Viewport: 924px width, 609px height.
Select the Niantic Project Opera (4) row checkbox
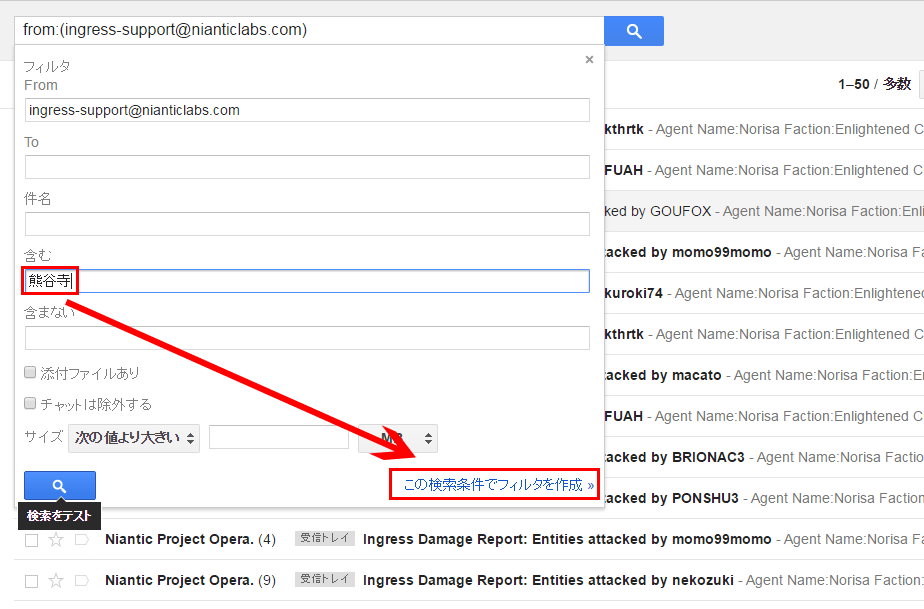[x=31, y=540]
